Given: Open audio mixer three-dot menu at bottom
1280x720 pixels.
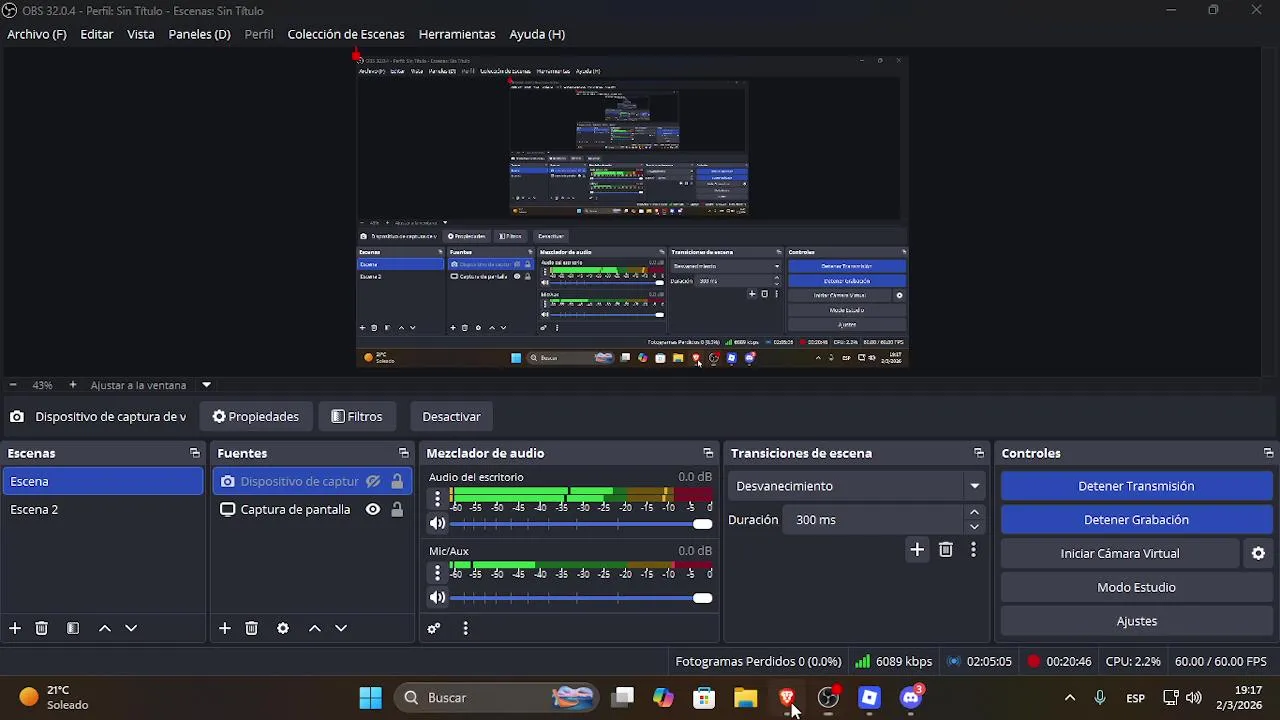Looking at the screenshot, I should pyautogui.click(x=465, y=628).
